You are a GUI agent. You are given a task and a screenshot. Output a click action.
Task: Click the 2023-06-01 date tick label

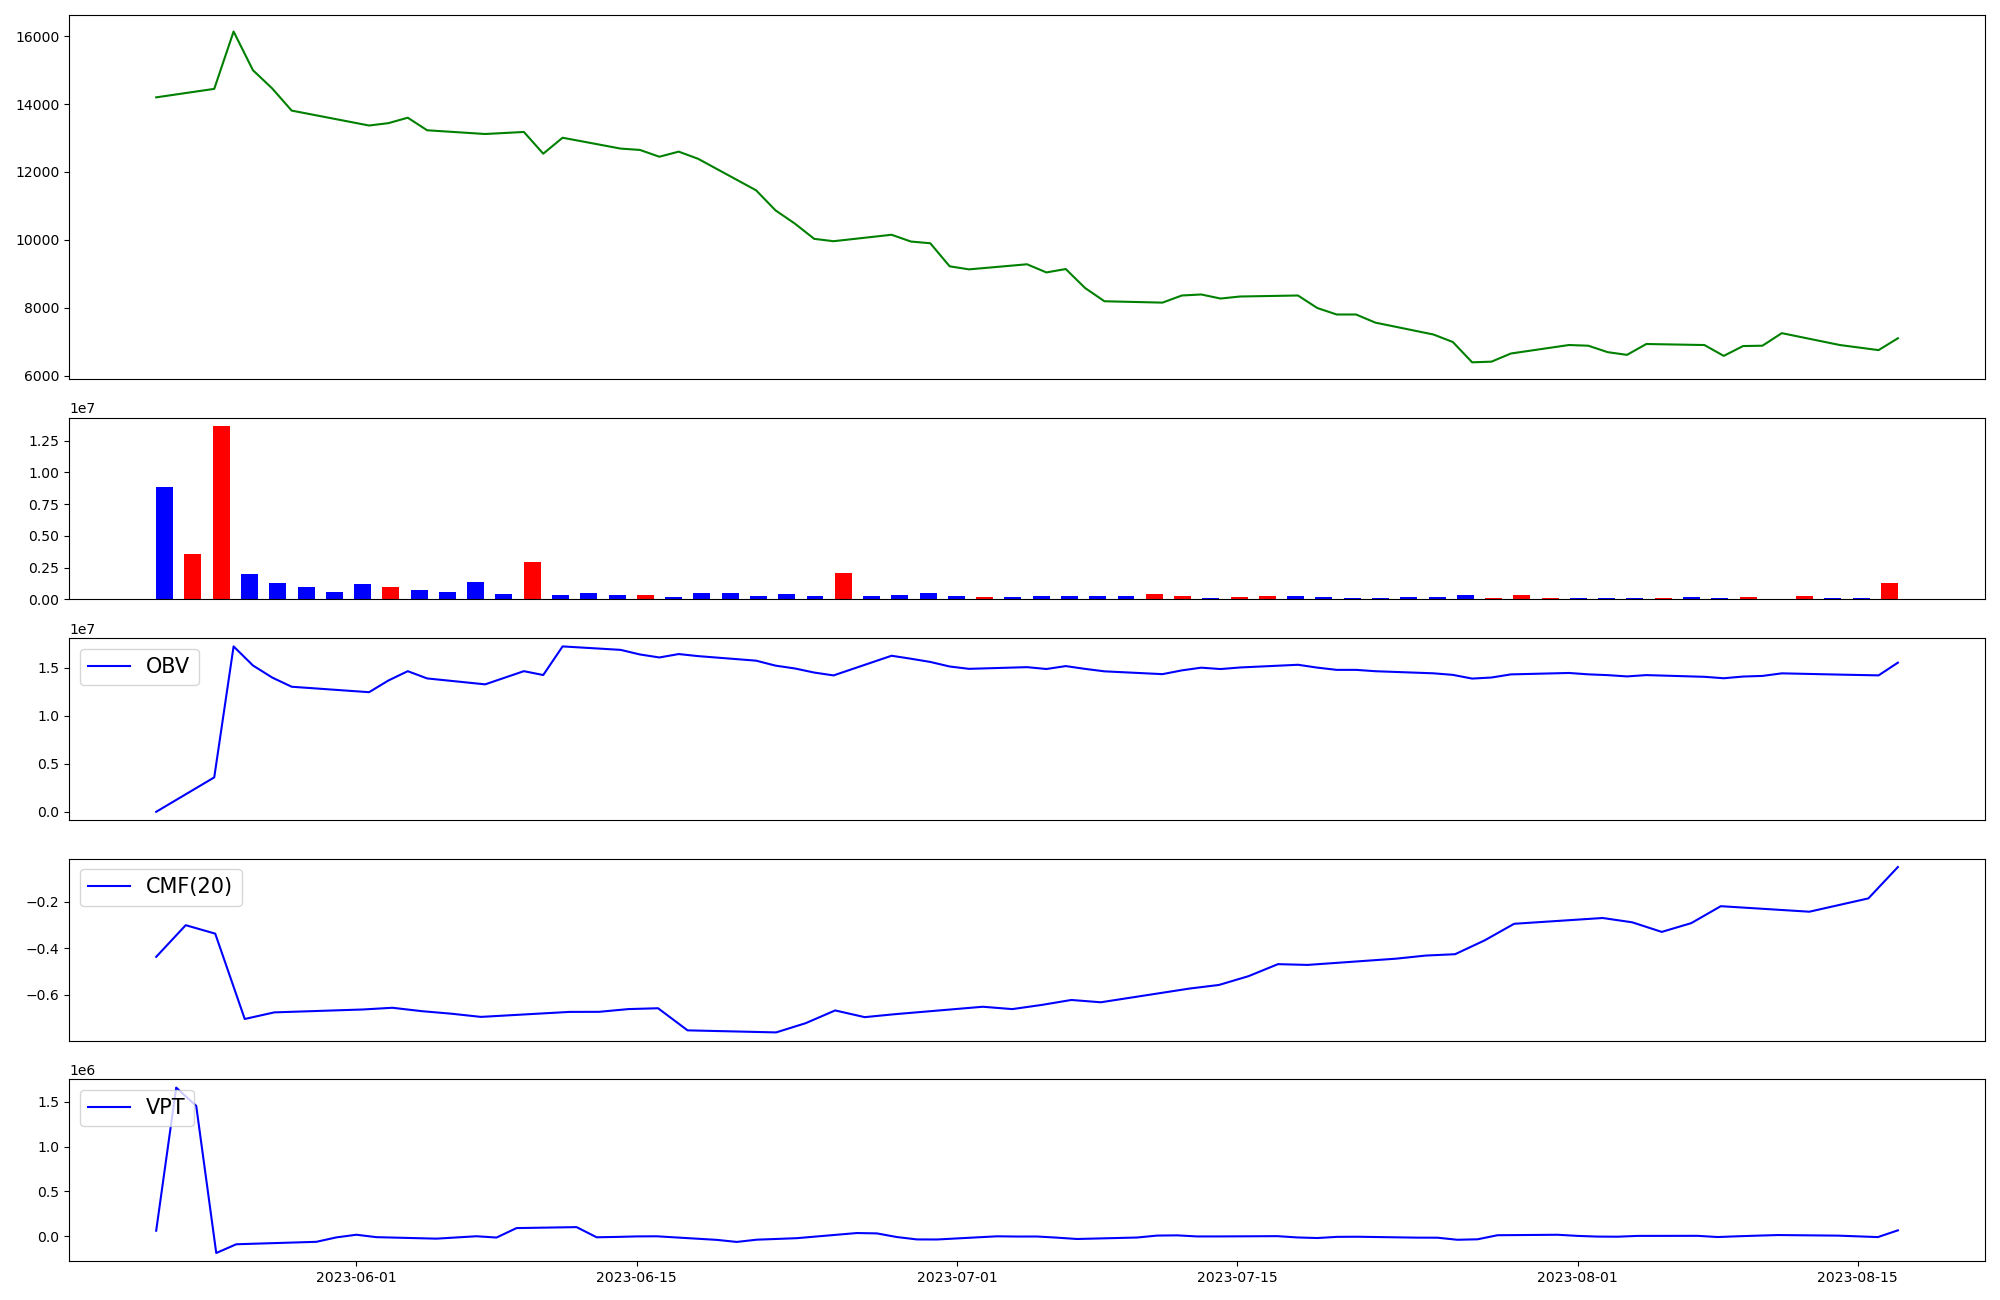tap(356, 1277)
